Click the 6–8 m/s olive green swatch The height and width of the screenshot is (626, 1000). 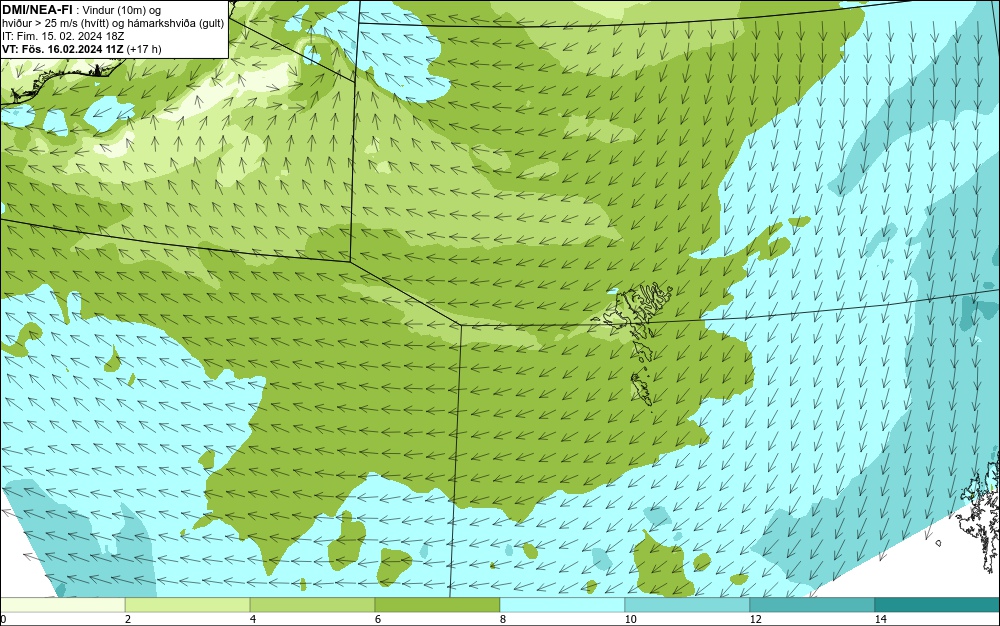pos(438,604)
